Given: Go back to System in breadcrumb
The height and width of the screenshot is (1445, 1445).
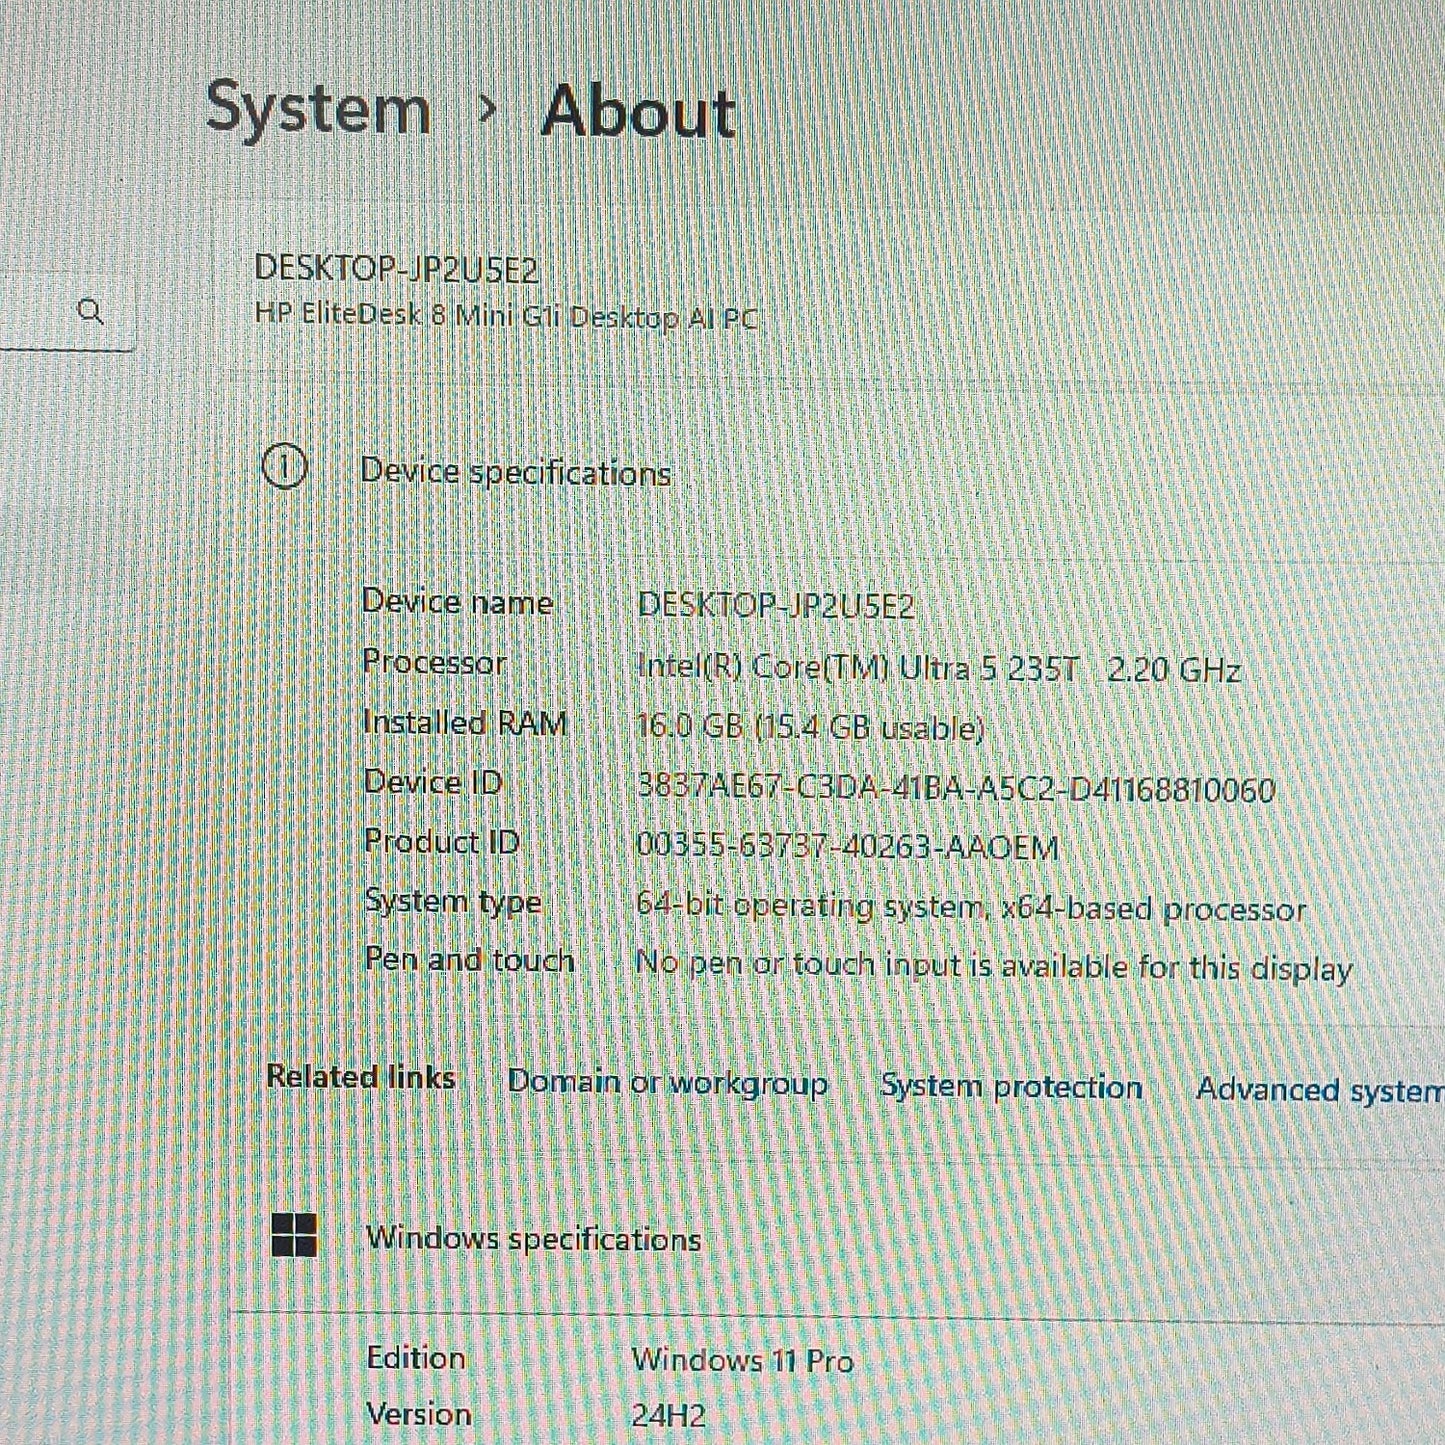Looking at the screenshot, I should pos(318,108).
